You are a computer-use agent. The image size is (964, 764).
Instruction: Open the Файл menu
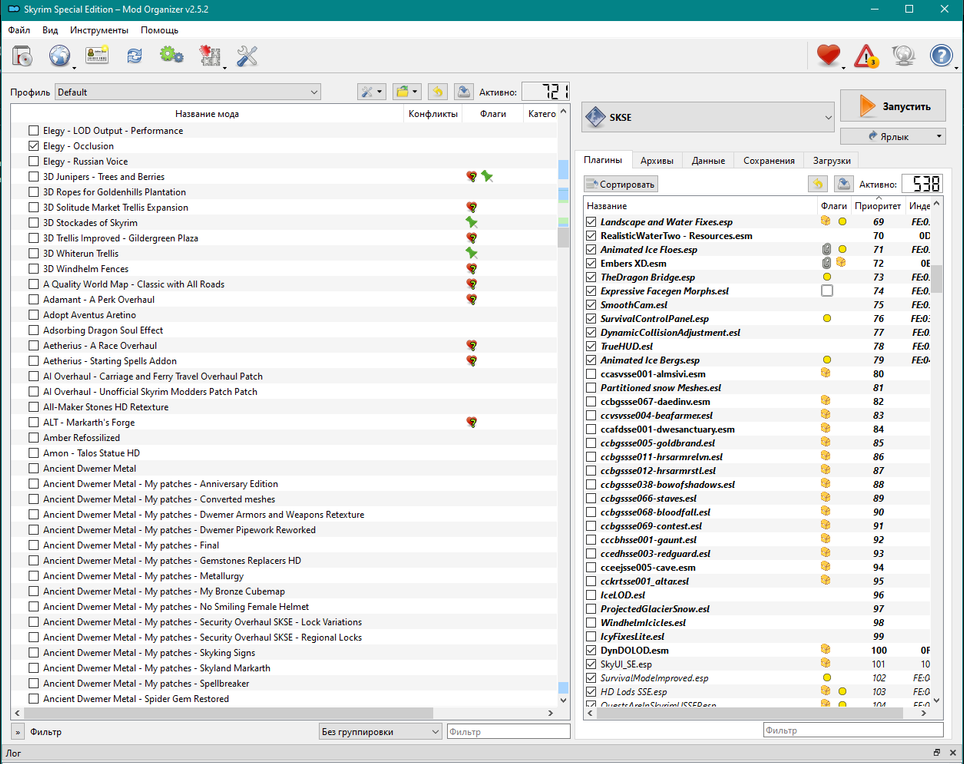(x=19, y=30)
